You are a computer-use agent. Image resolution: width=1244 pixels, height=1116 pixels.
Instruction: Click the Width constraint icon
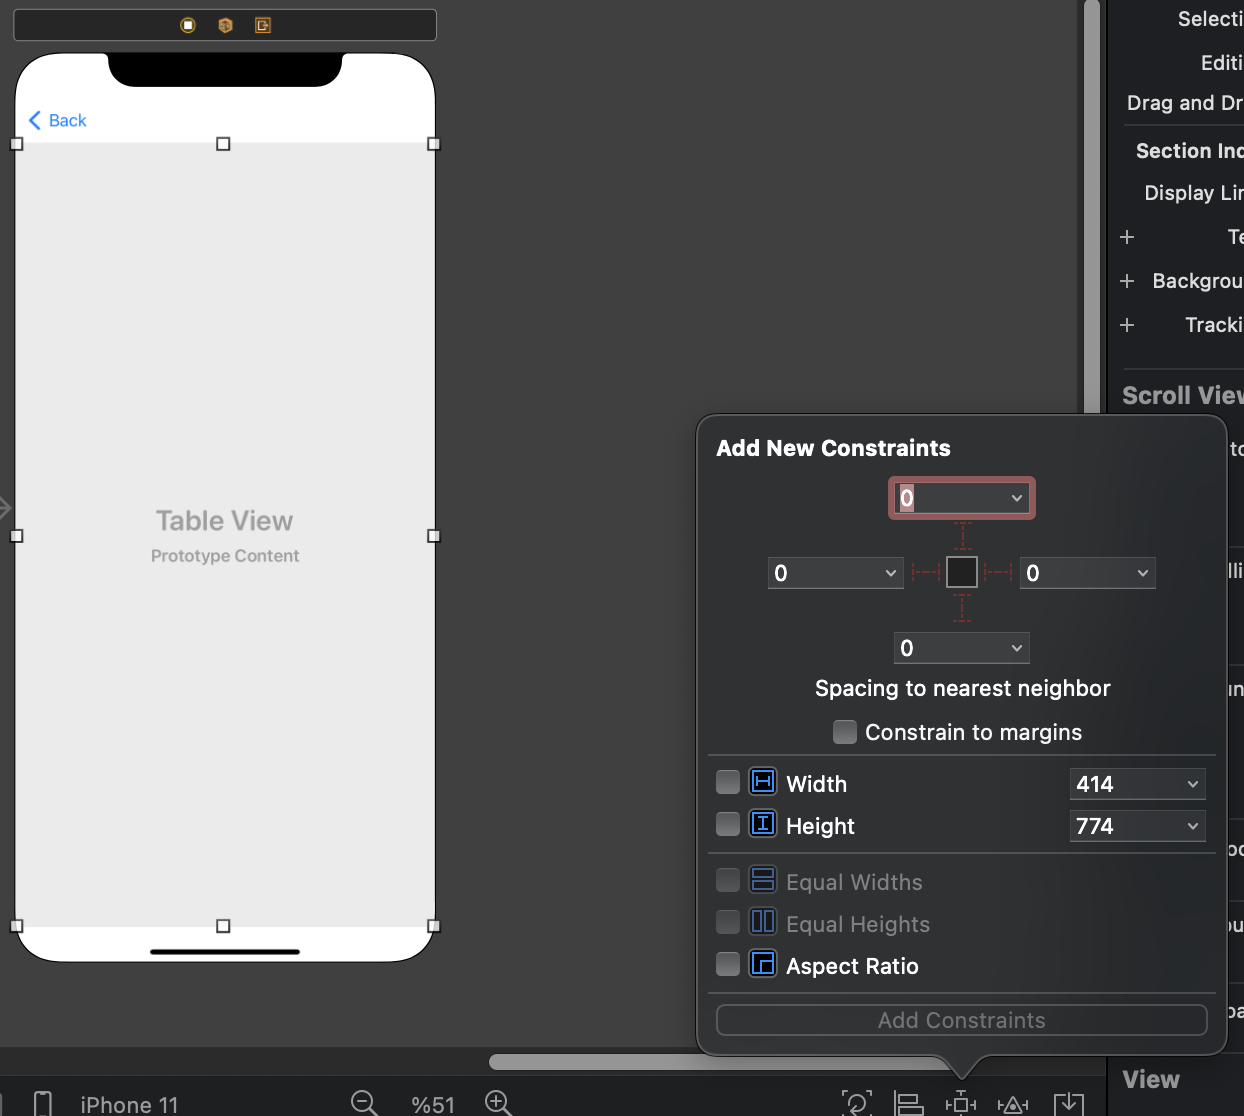763,782
